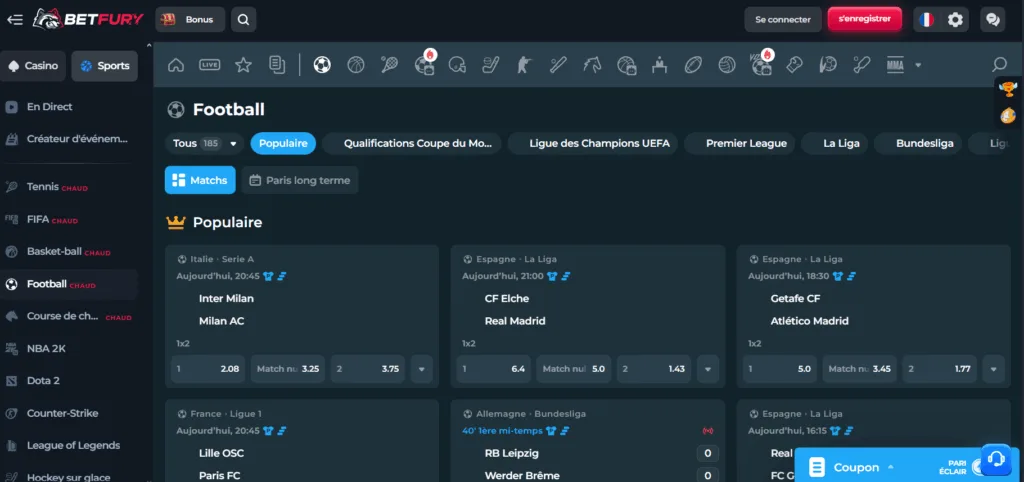Select the Counter-Strike soldier icon
Image resolution: width=1024 pixels, height=482 pixels.
pyautogui.click(x=525, y=65)
